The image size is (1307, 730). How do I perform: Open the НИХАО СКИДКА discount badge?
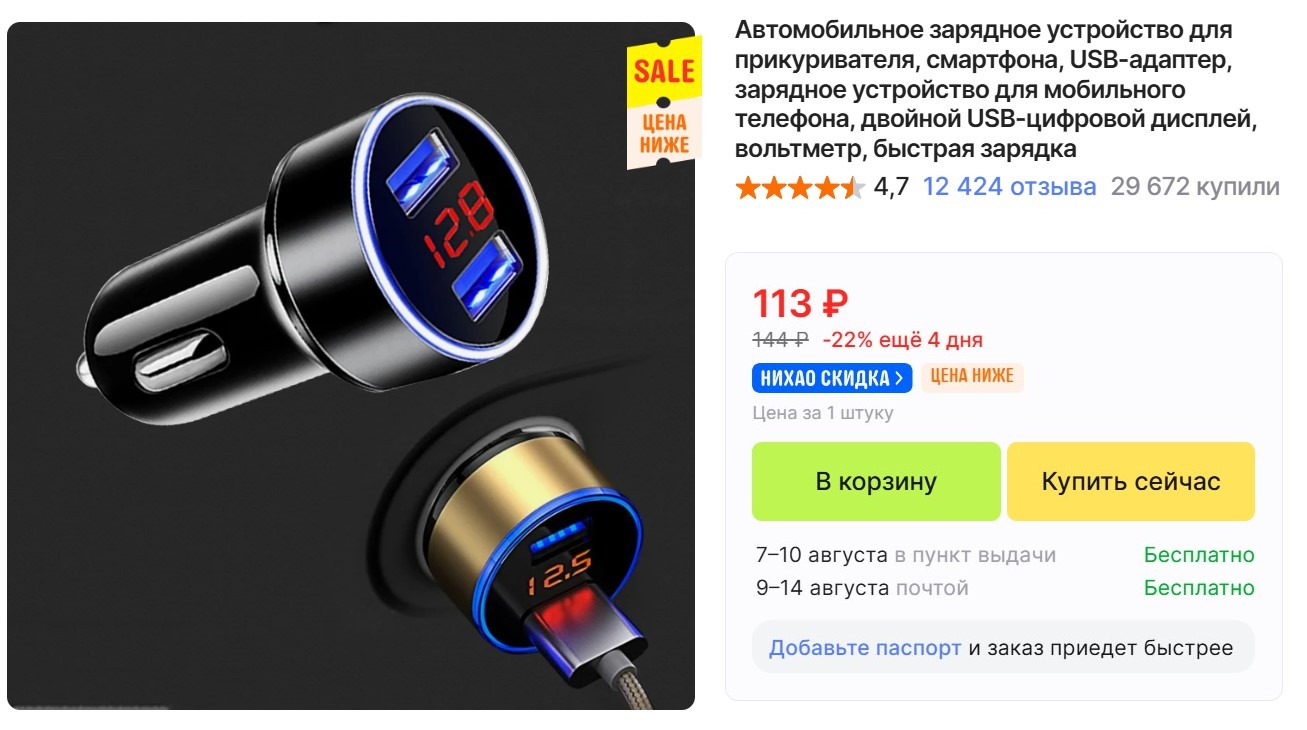point(832,378)
